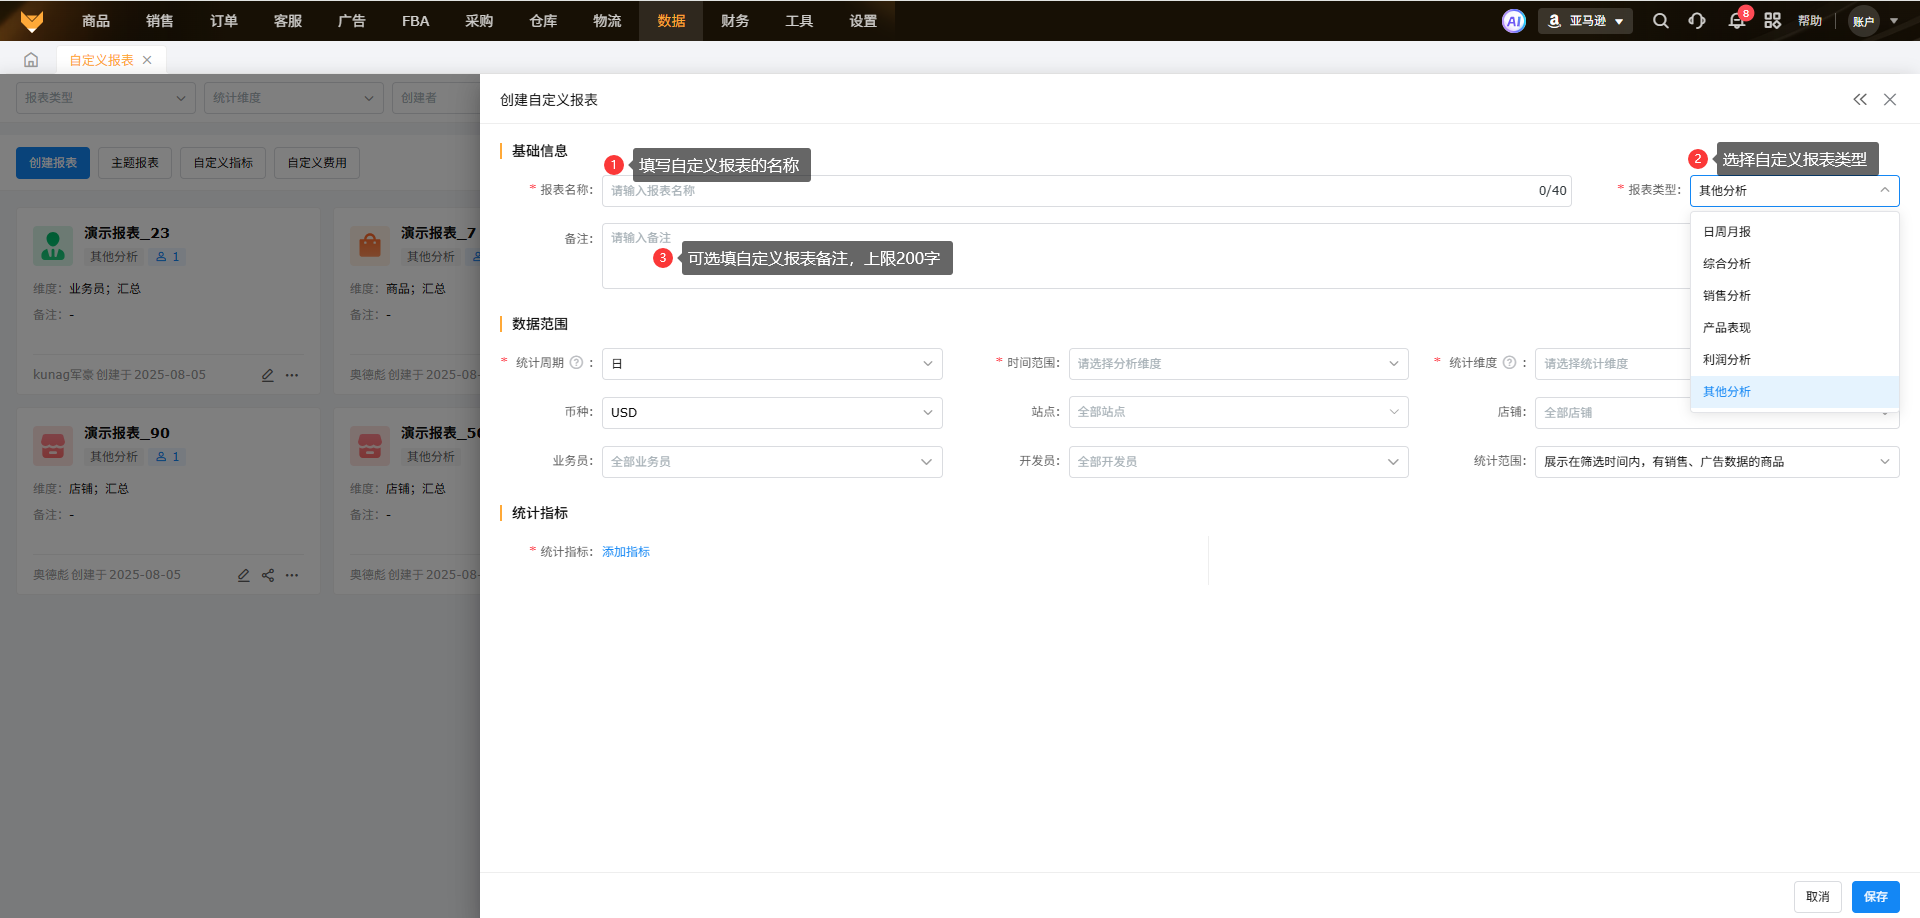Image resolution: width=1920 pixels, height=918 pixels.
Task: Click the customer support headset icon
Action: click(x=1697, y=21)
